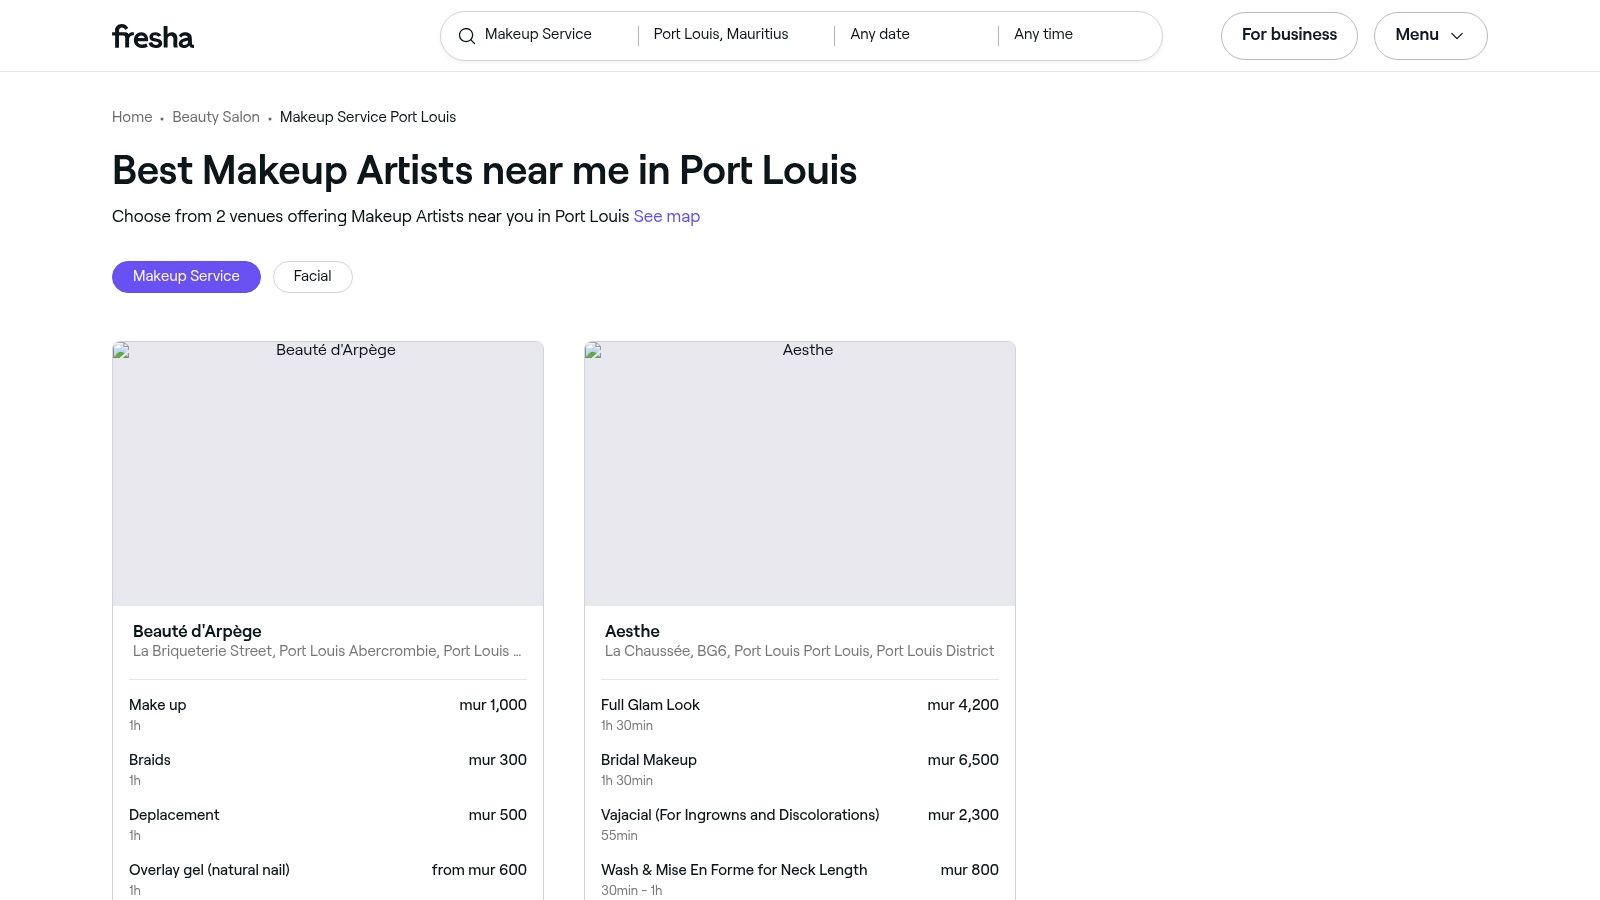Open the Beauté d'Arpège venue card
Image resolution: width=1600 pixels, height=900 pixels.
pos(327,474)
